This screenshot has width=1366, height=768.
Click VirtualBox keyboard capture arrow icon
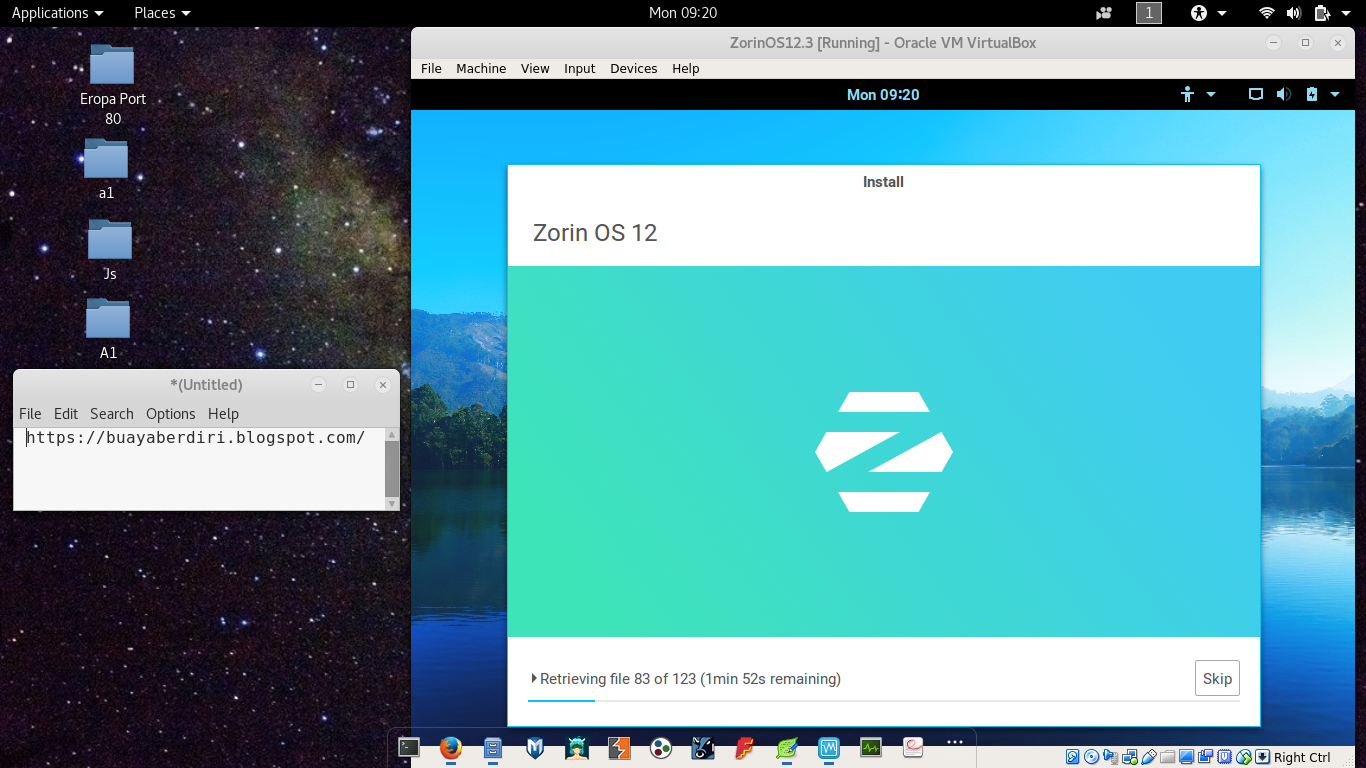click(x=1262, y=757)
